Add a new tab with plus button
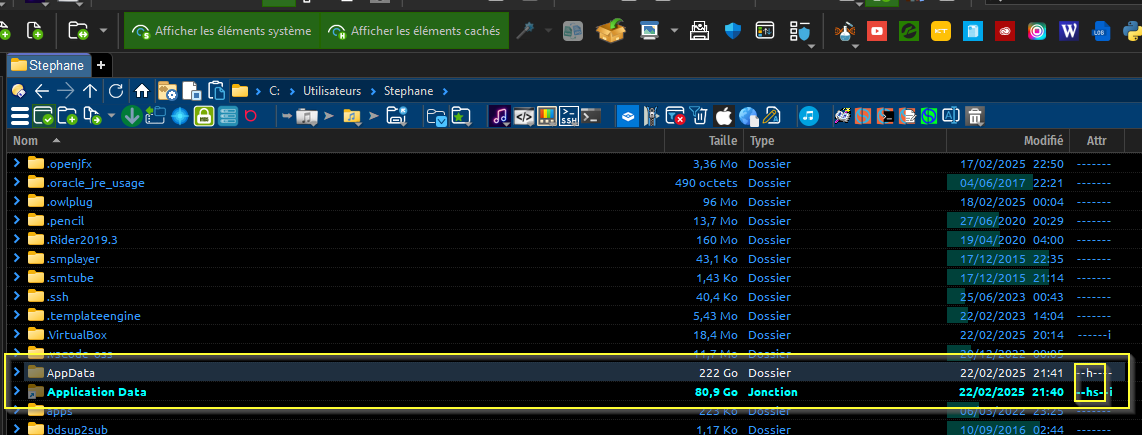Viewport: 1142px width, 435px height. (101, 65)
